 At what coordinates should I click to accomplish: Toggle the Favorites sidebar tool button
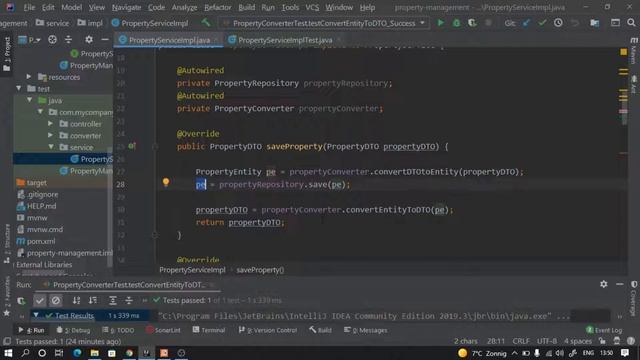pos(7,296)
